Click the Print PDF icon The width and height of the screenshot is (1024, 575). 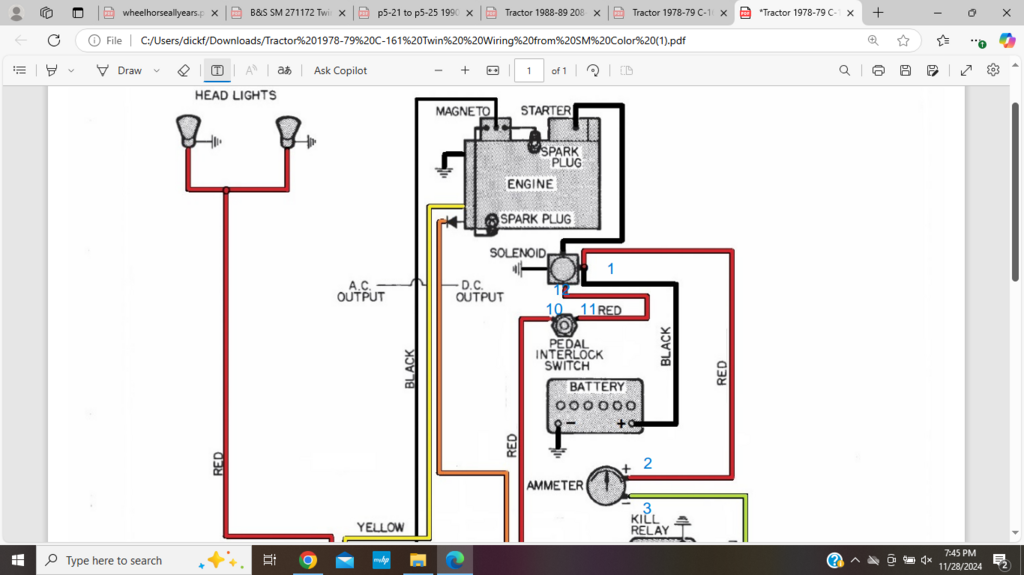pyautogui.click(x=878, y=71)
